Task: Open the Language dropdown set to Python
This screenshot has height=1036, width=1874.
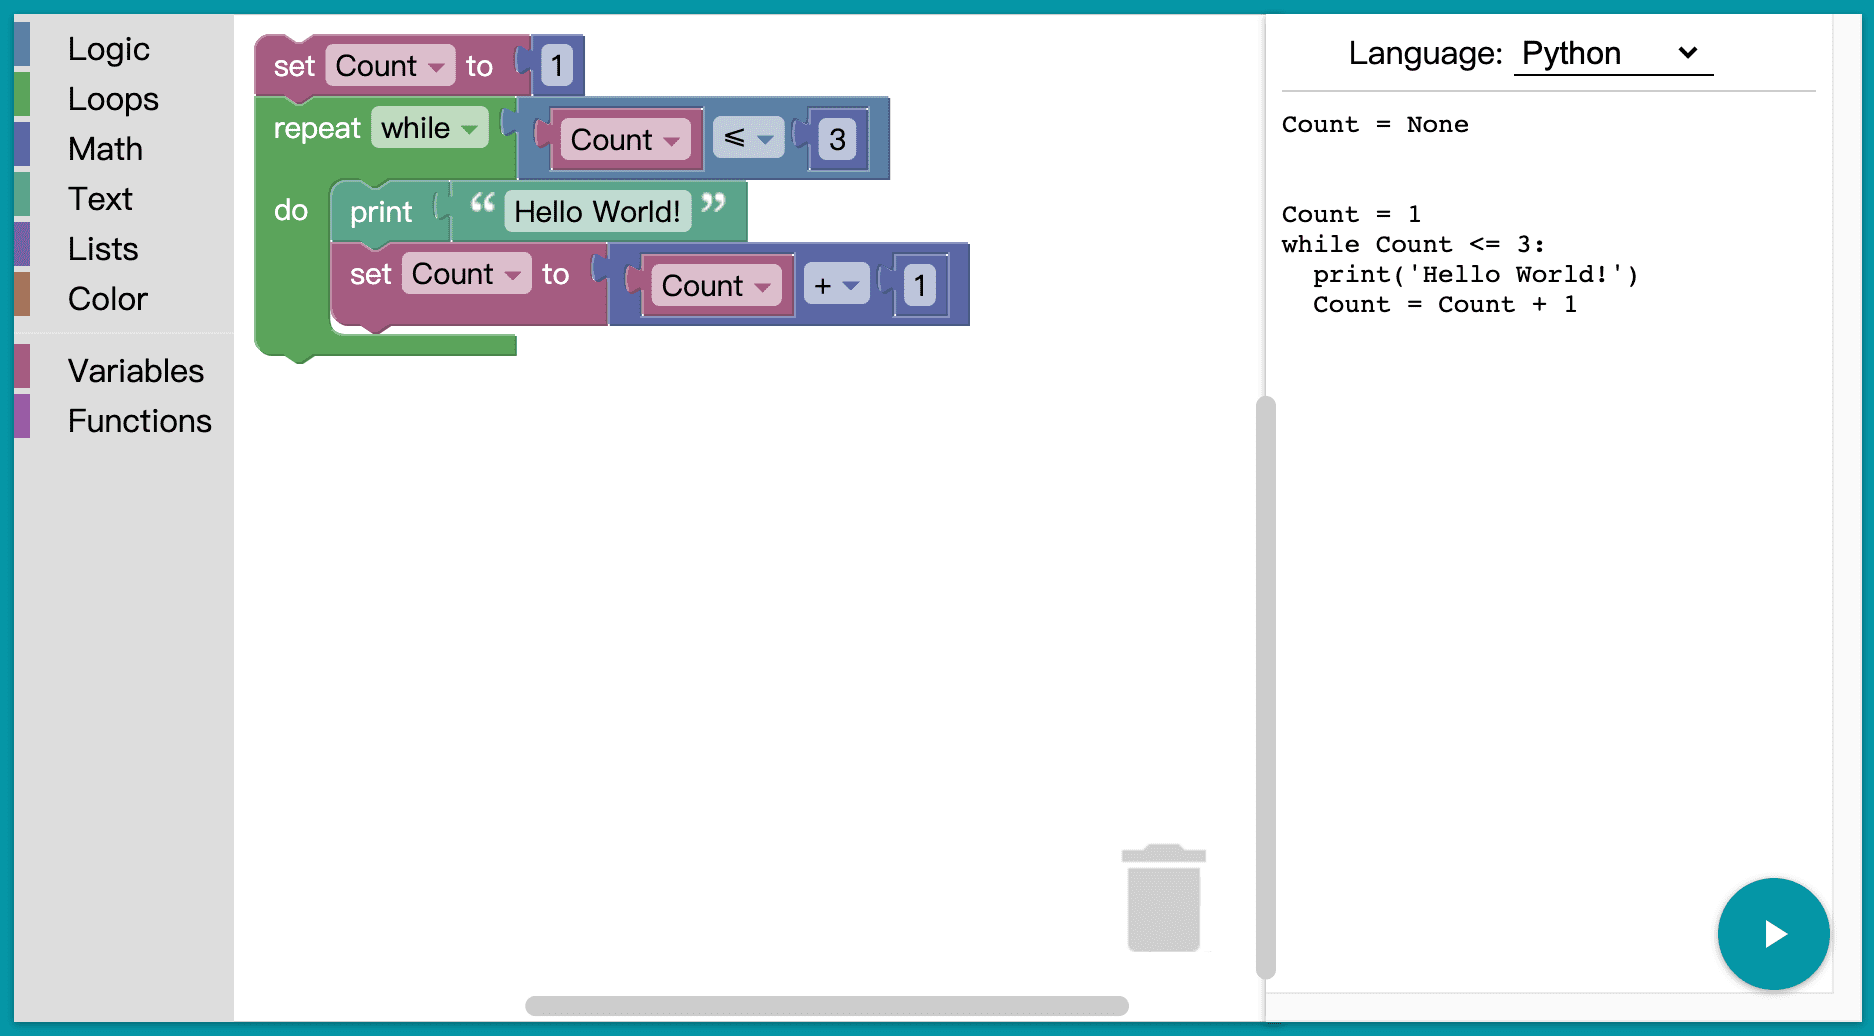Action: pos(1612,53)
